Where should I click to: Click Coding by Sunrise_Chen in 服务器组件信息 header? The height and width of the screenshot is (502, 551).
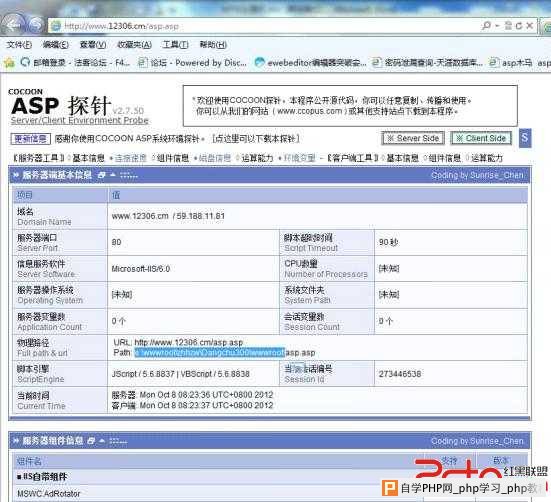[477, 441]
